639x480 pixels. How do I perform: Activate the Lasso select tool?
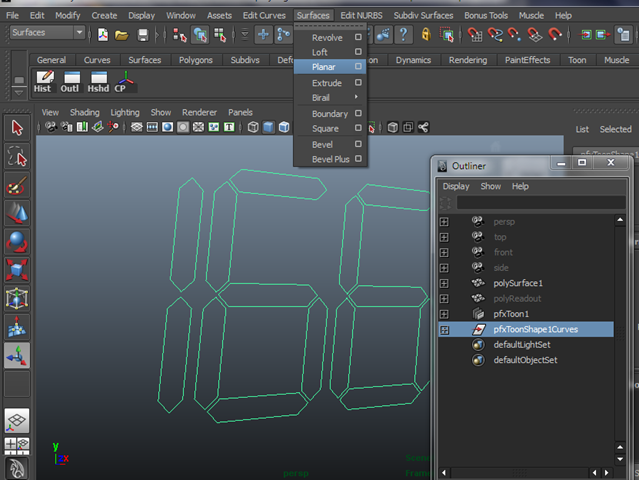coord(17,156)
